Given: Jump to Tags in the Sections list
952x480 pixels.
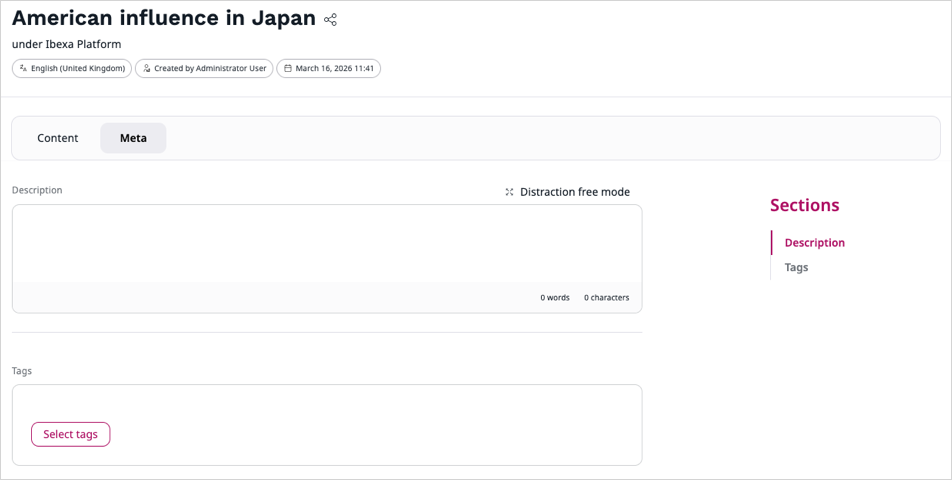Looking at the screenshot, I should (796, 267).
